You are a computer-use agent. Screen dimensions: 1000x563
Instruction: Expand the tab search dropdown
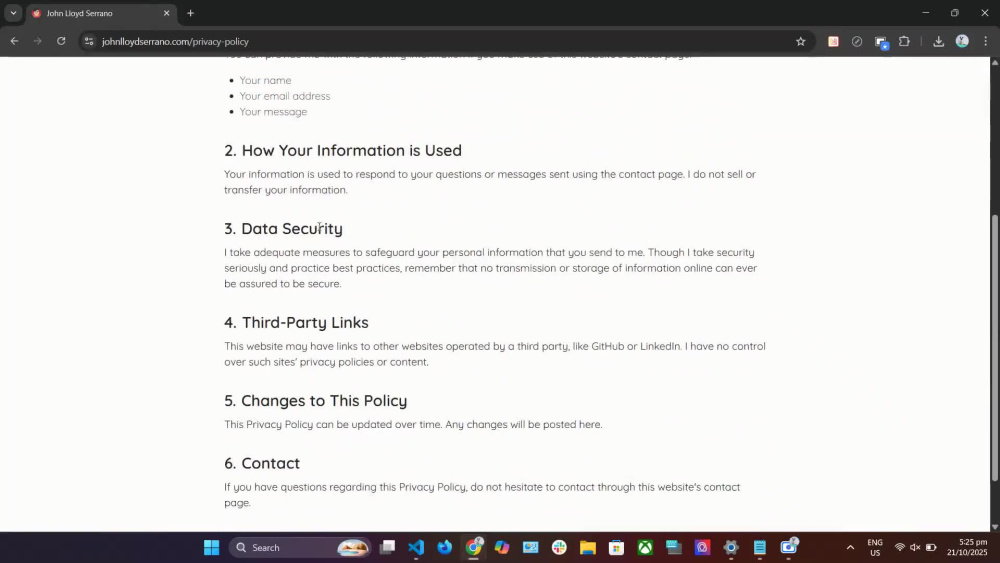[x=13, y=13]
